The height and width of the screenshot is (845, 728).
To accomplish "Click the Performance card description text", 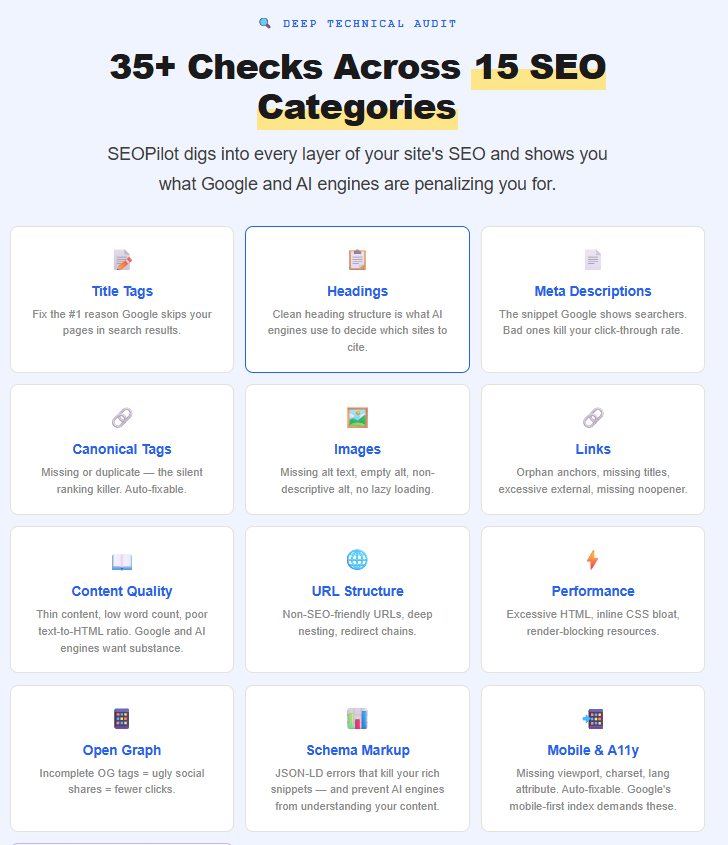I will 593,623.
